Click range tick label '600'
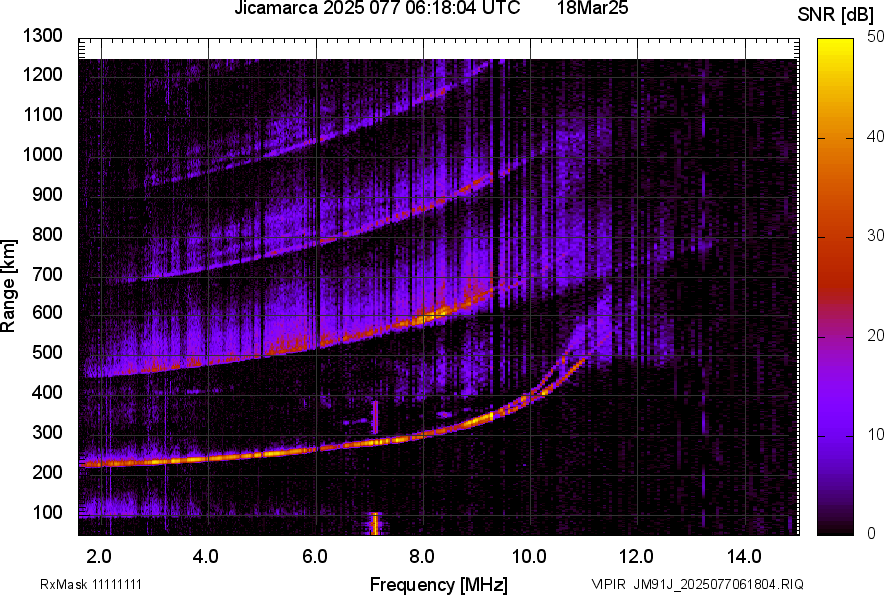 [47, 312]
